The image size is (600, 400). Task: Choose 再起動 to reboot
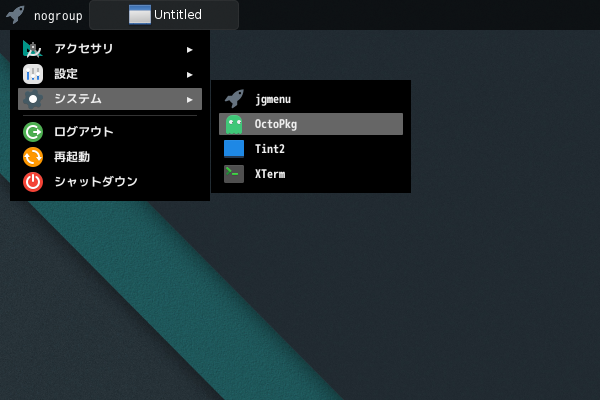click(110, 157)
